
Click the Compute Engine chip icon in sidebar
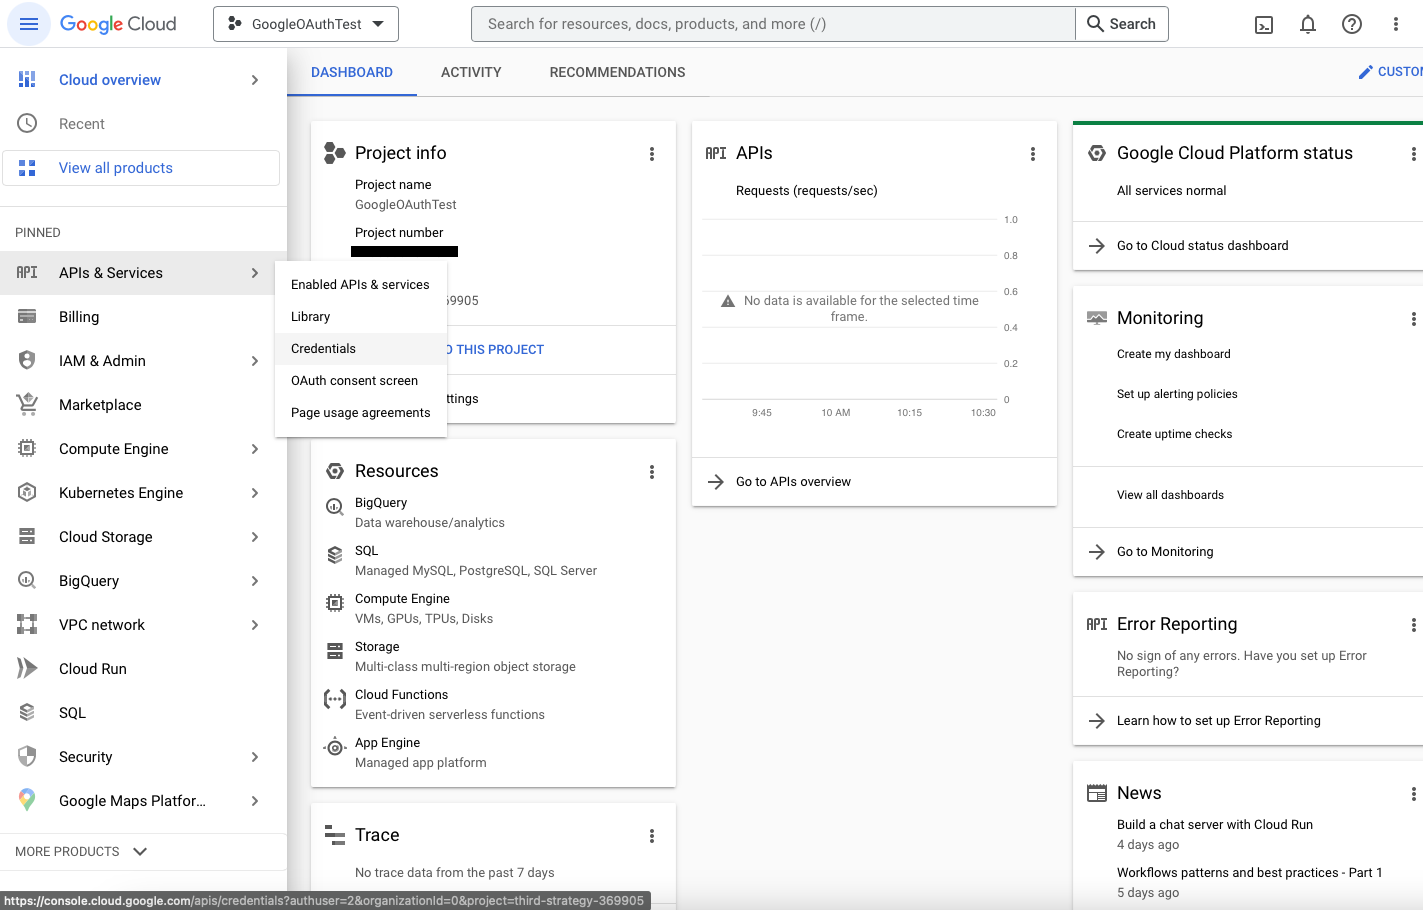27,449
